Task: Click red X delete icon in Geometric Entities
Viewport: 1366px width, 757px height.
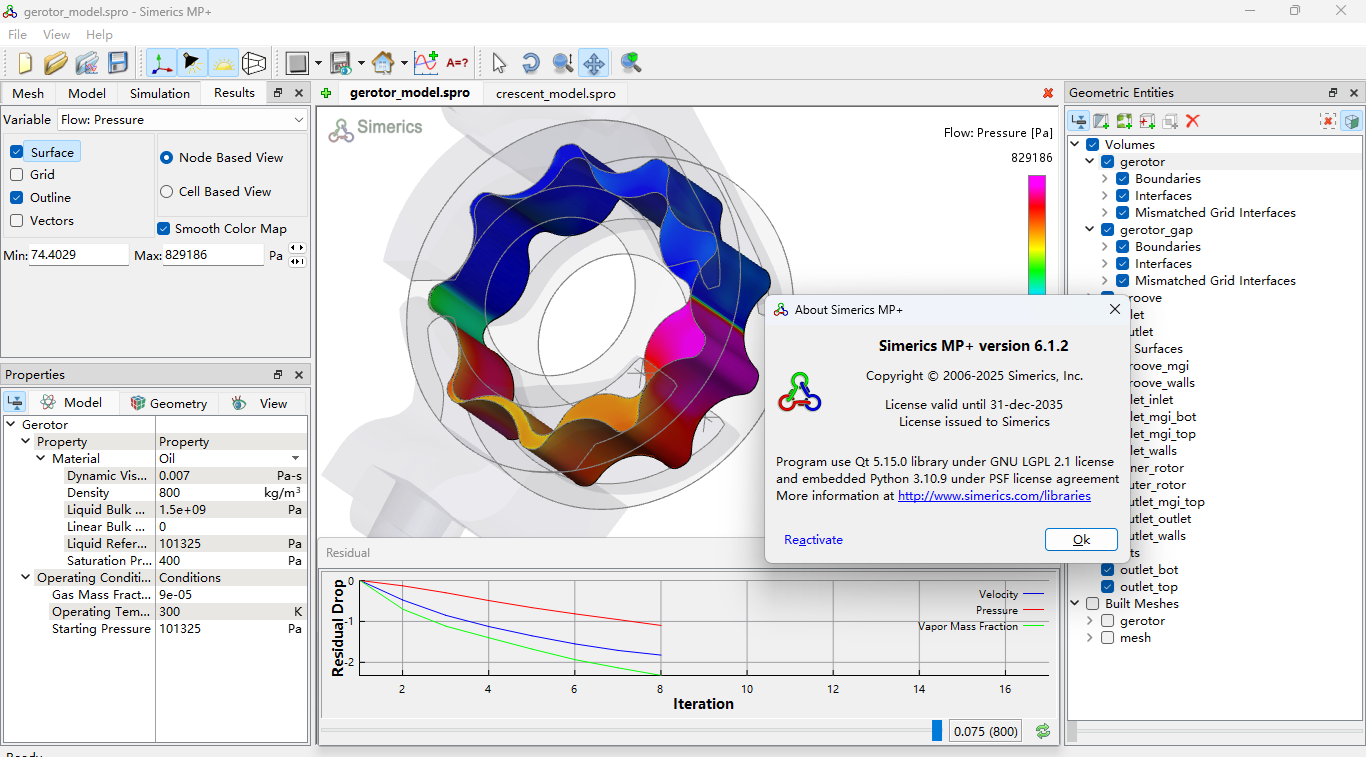Action: [x=1192, y=121]
